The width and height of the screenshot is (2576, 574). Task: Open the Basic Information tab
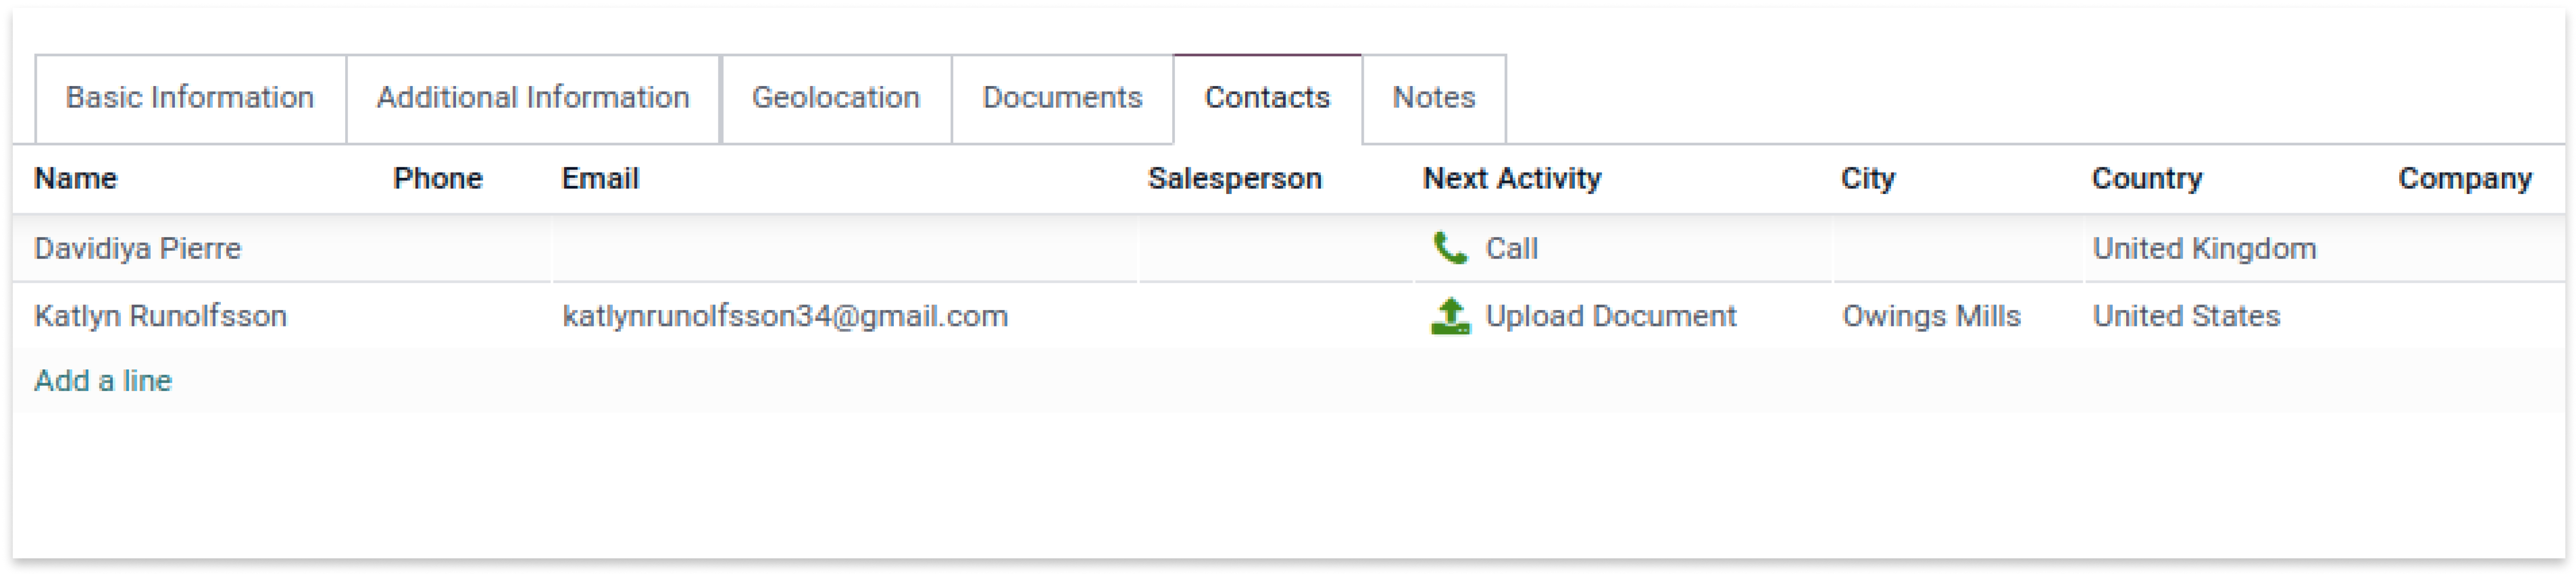coord(190,98)
